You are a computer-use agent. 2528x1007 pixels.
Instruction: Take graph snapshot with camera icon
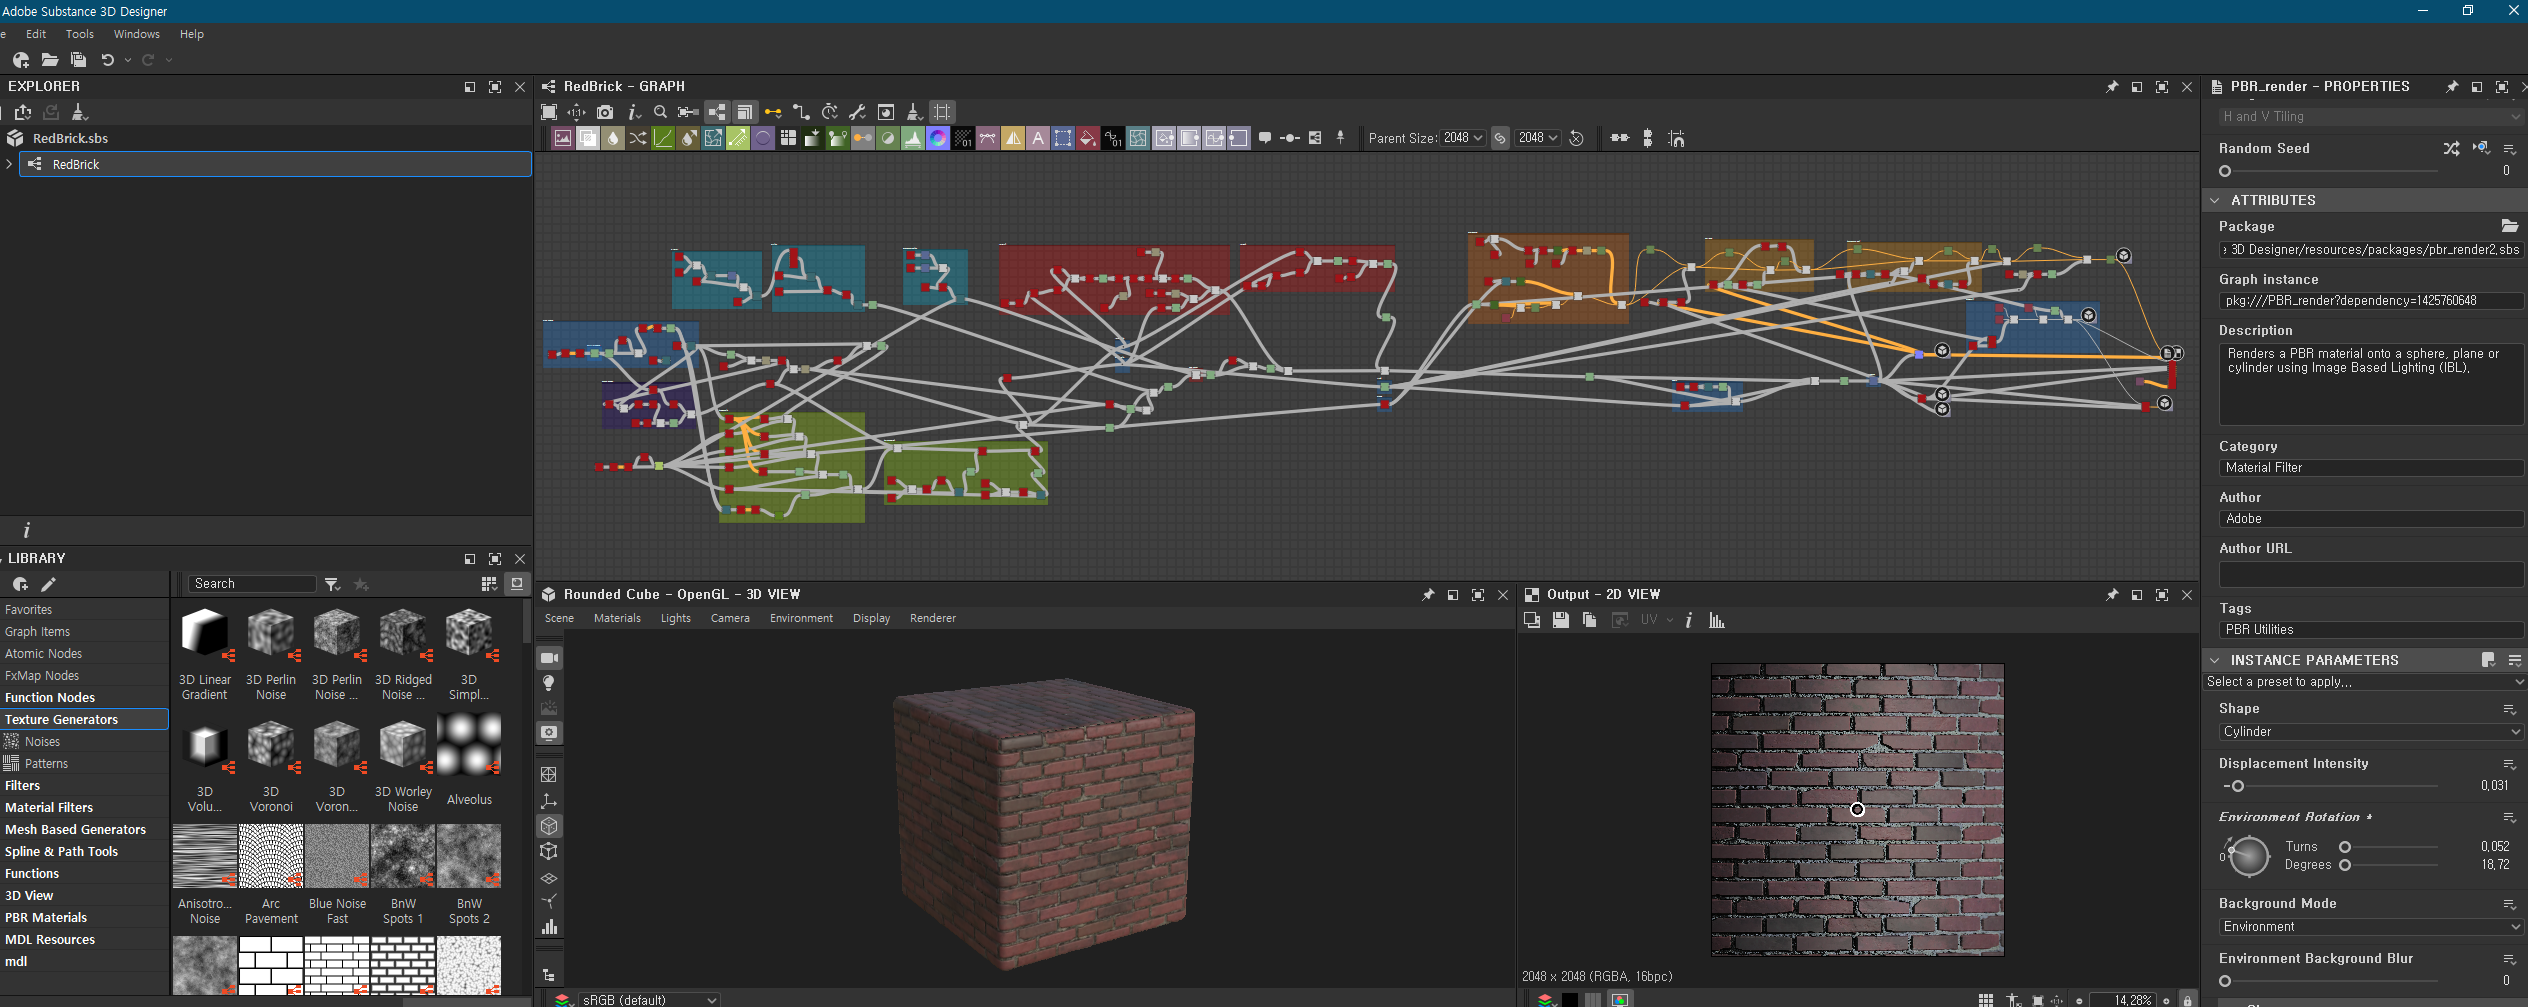tap(604, 112)
